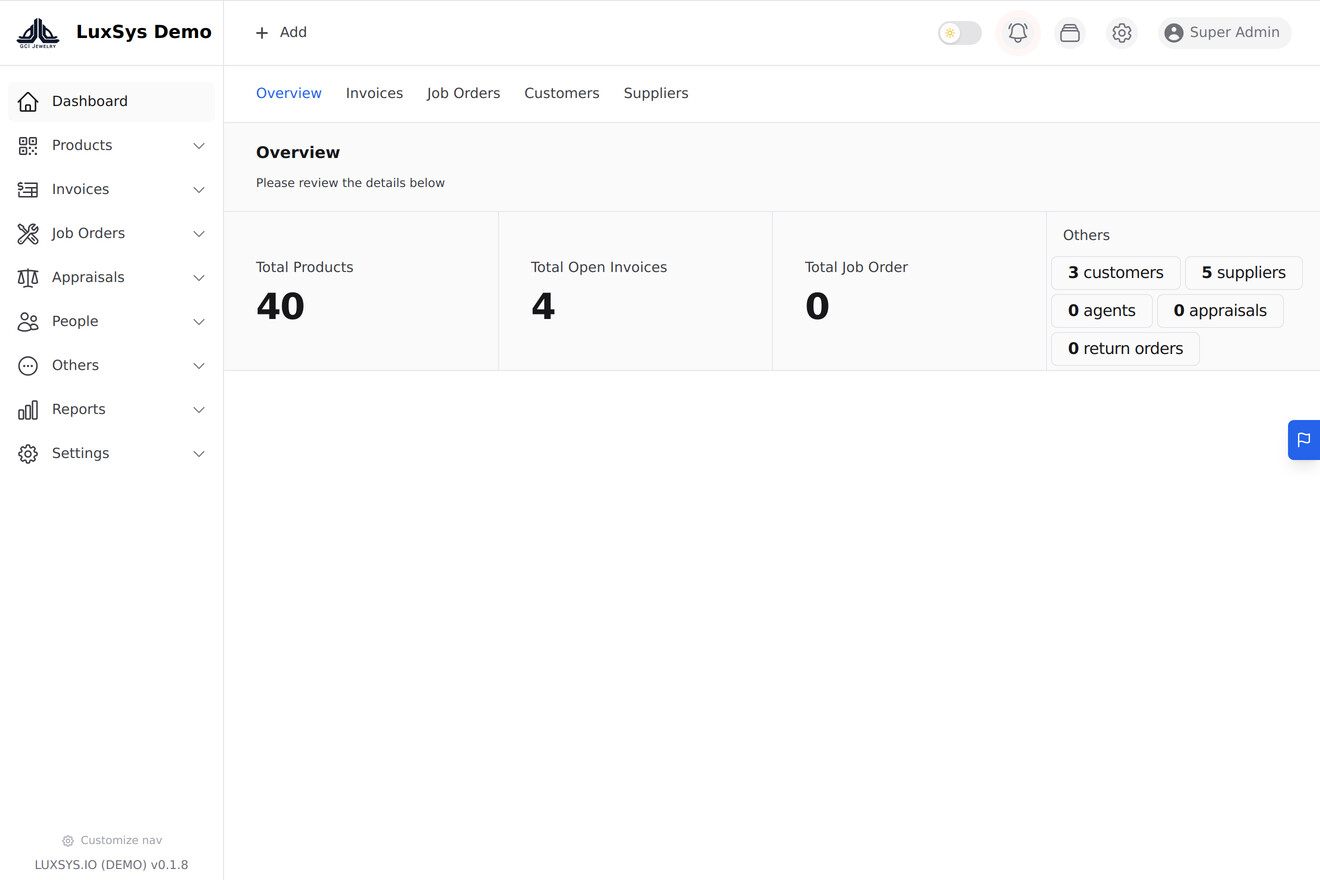Screen dimensions: 1320x880
Task: Open the 5 suppliers chip
Action: tap(1244, 273)
